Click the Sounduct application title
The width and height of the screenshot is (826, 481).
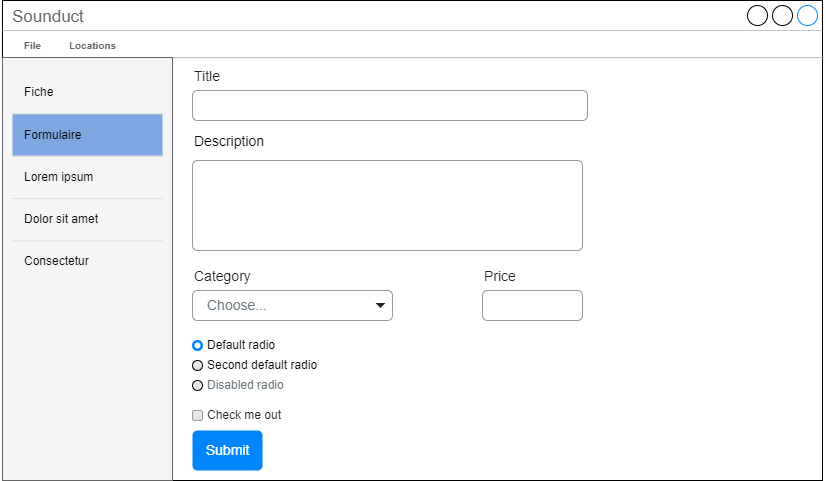[48, 16]
